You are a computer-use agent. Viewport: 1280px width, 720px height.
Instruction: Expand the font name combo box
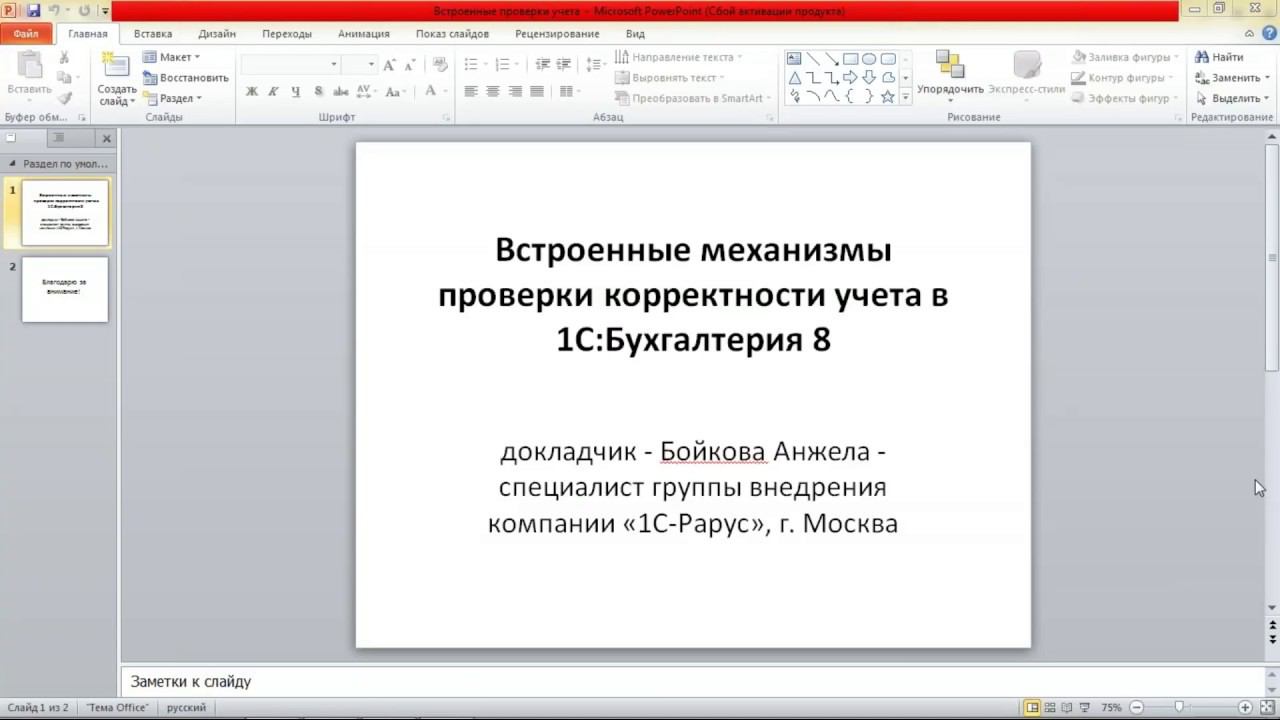click(334, 64)
